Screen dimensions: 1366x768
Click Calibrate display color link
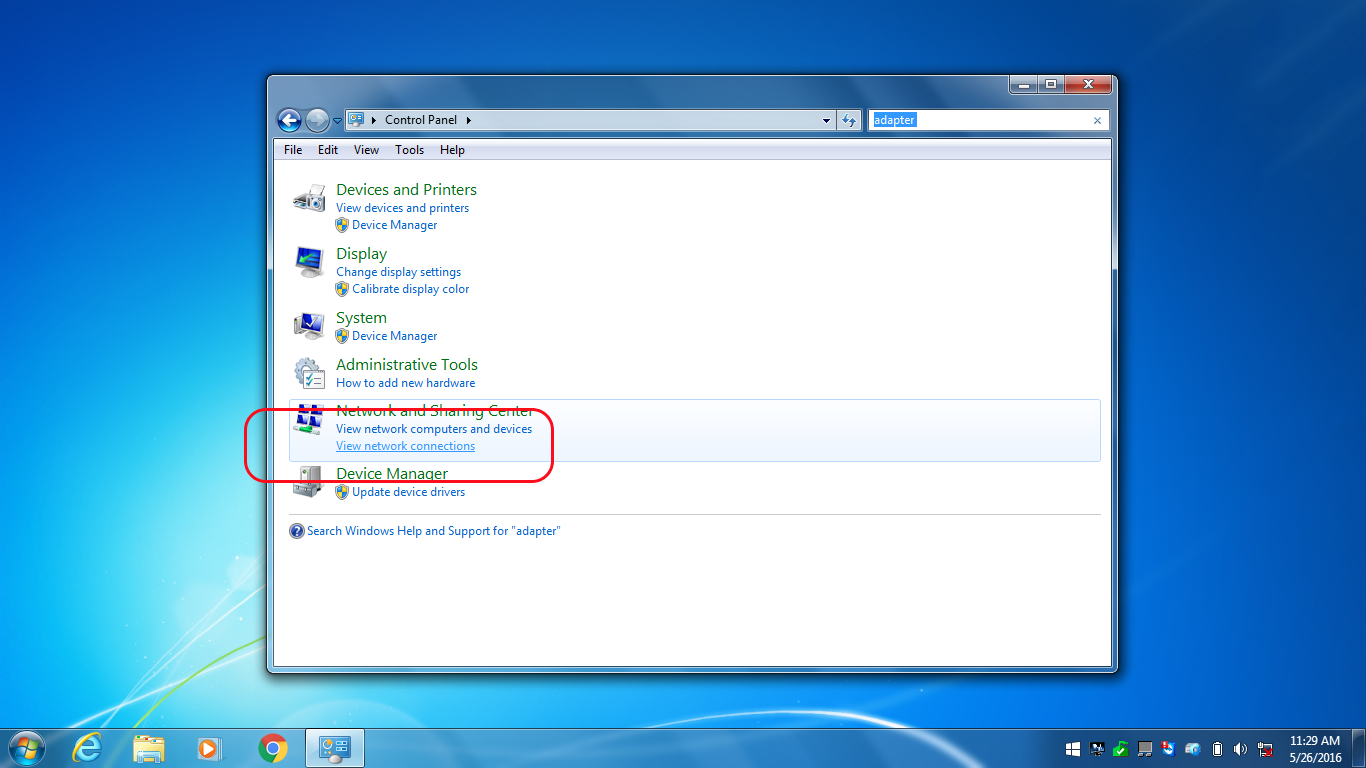coord(410,289)
